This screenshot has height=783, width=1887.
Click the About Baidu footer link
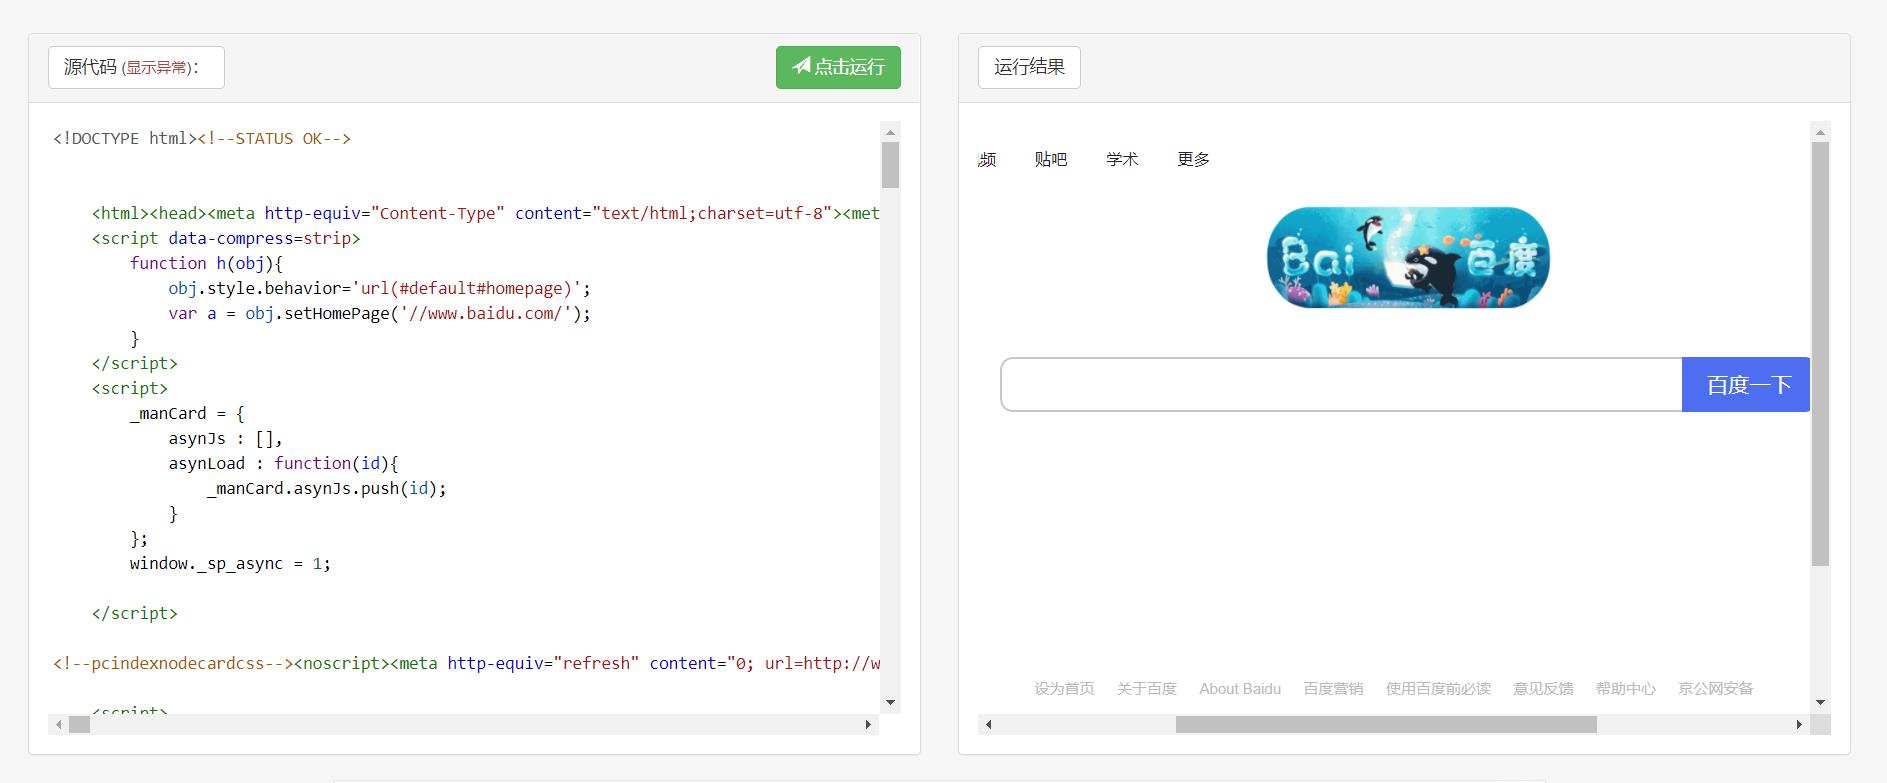tap(1240, 688)
